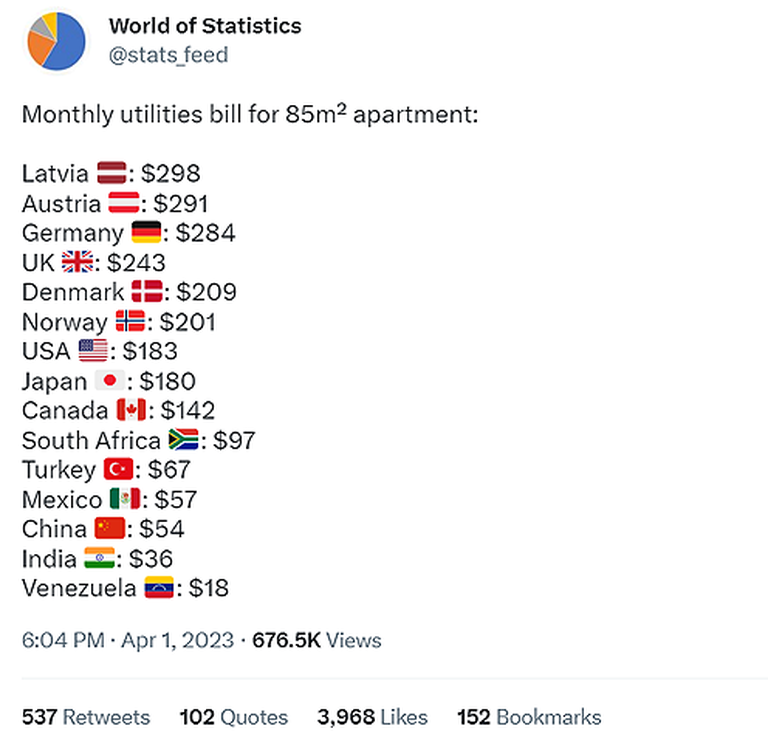The image size is (768, 754).
Task: Click the Venezuela flag emoji
Action: [x=159, y=587]
